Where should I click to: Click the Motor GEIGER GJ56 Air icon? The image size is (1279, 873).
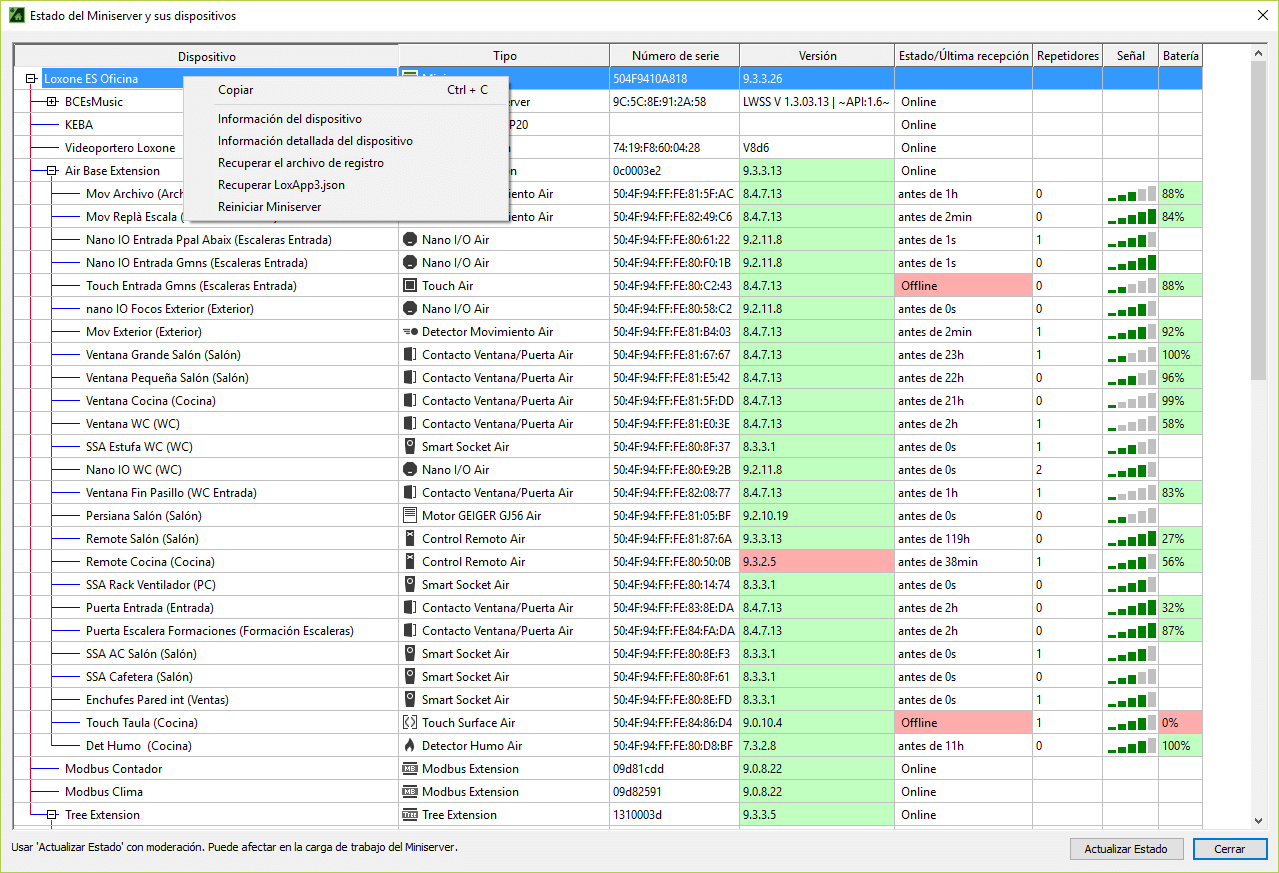pyautogui.click(x=409, y=516)
